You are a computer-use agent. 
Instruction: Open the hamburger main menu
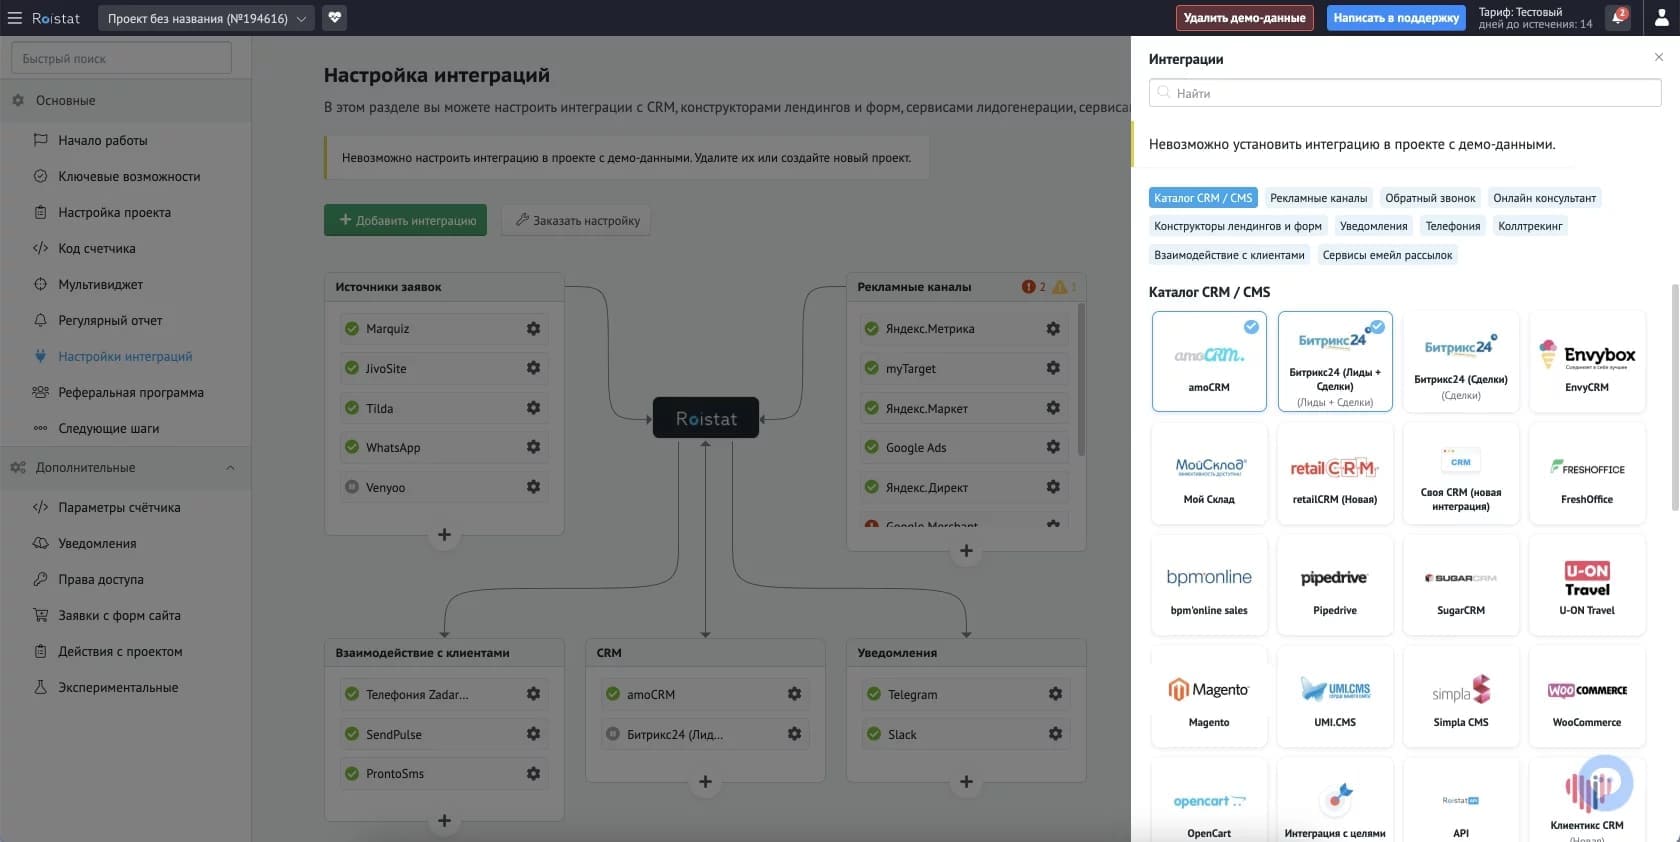click(x=14, y=18)
